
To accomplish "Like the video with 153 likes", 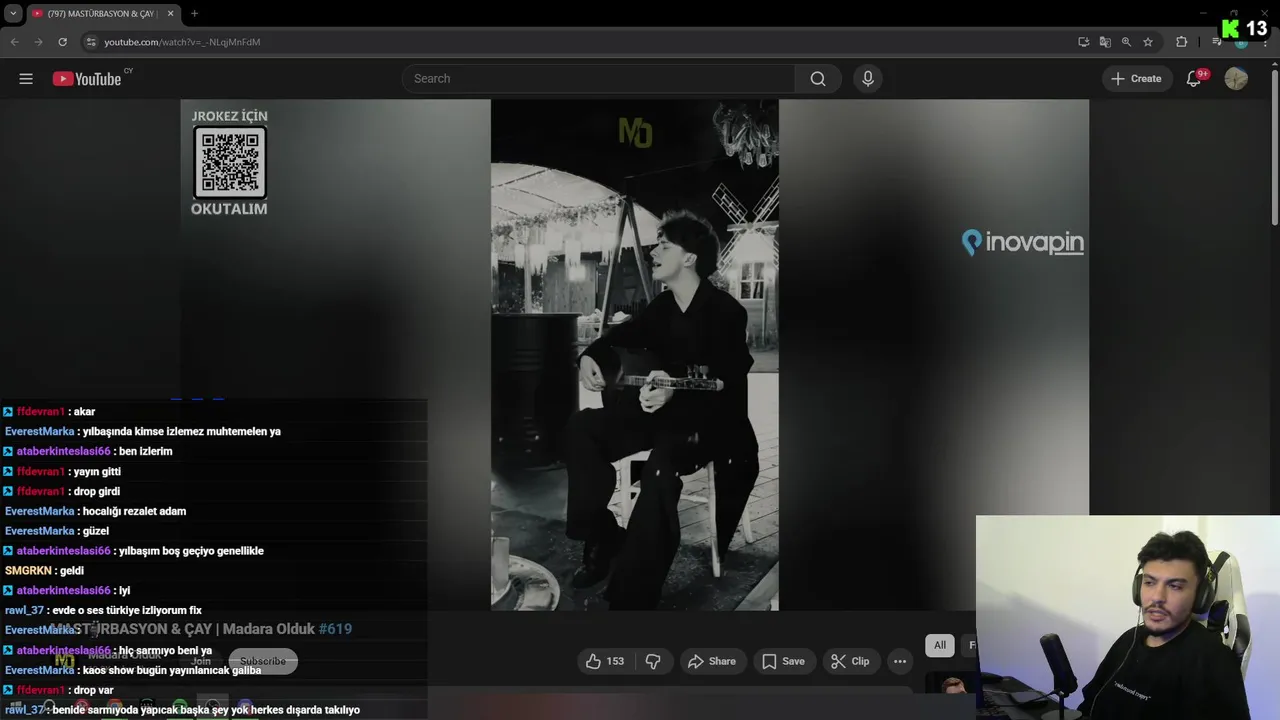I will click(x=604, y=661).
